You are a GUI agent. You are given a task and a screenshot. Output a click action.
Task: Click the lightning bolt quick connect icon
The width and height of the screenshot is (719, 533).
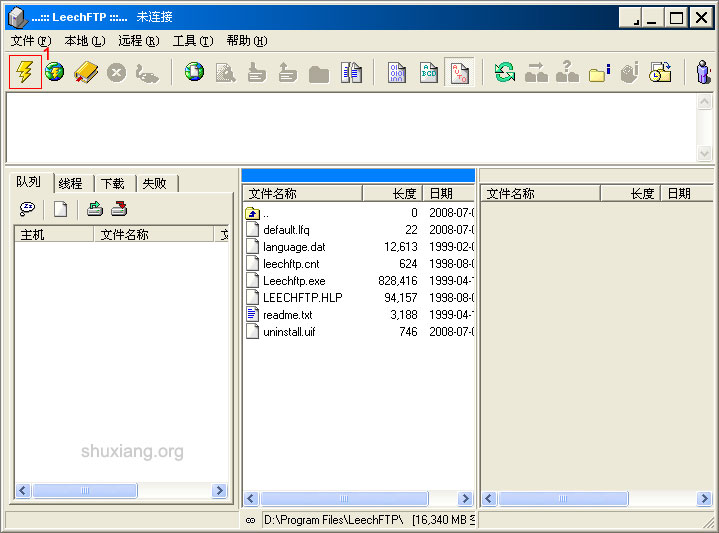click(x=25, y=72)
